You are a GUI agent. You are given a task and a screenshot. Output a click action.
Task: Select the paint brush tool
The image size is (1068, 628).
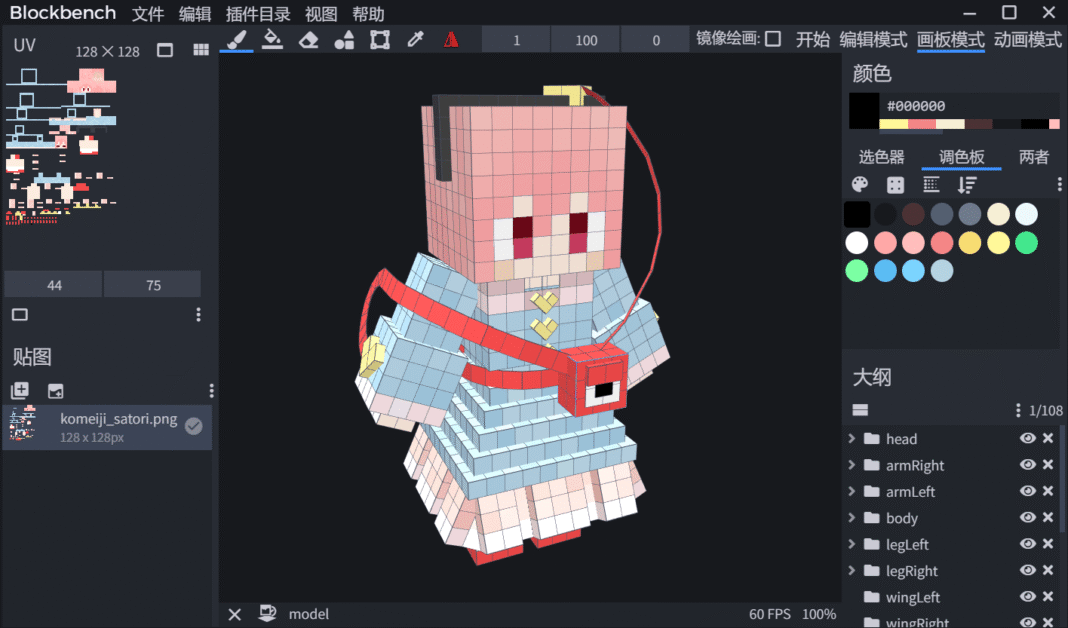click(236, 40)
